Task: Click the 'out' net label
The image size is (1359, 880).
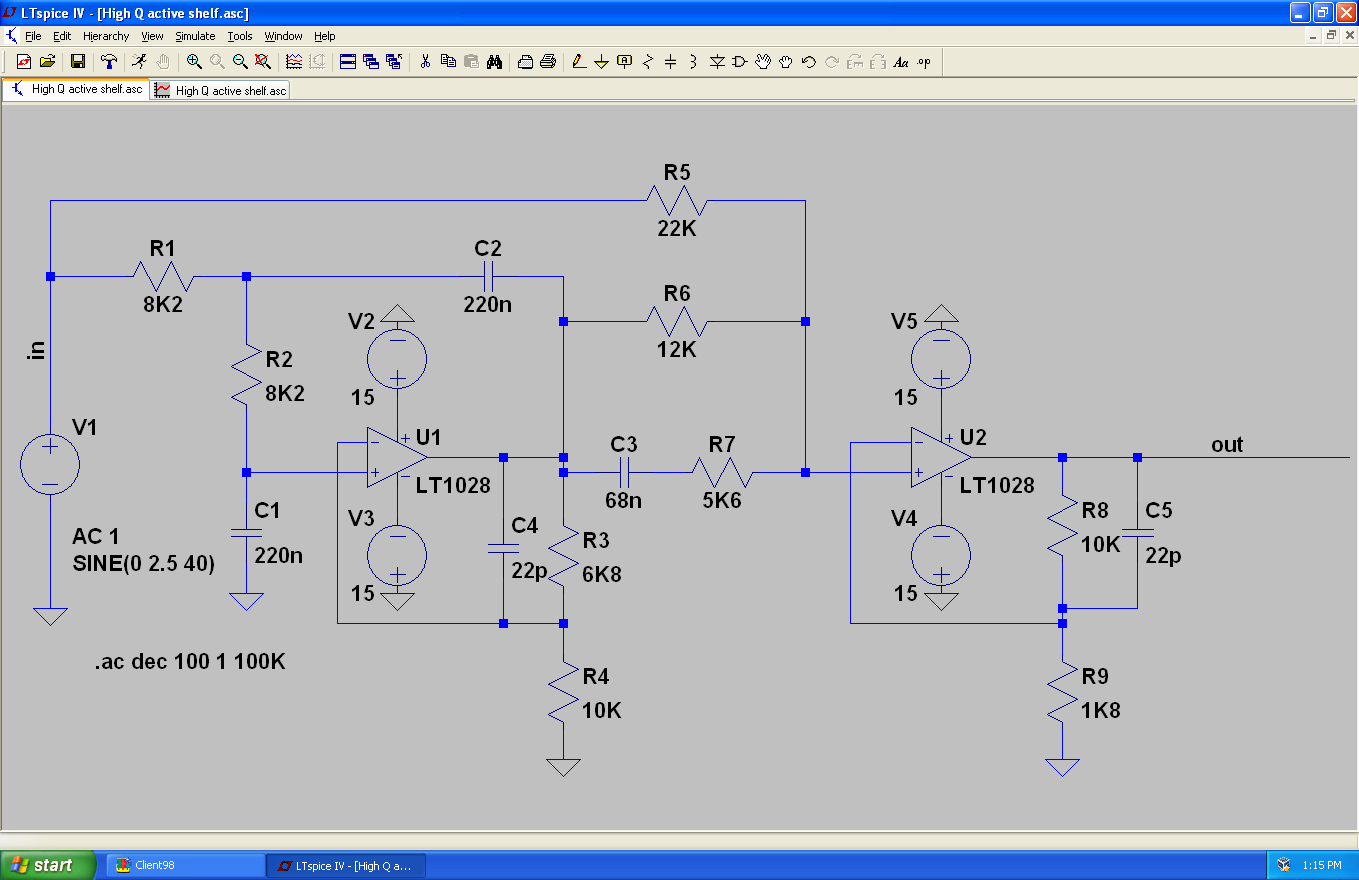Action: (x=1227, y=444)
